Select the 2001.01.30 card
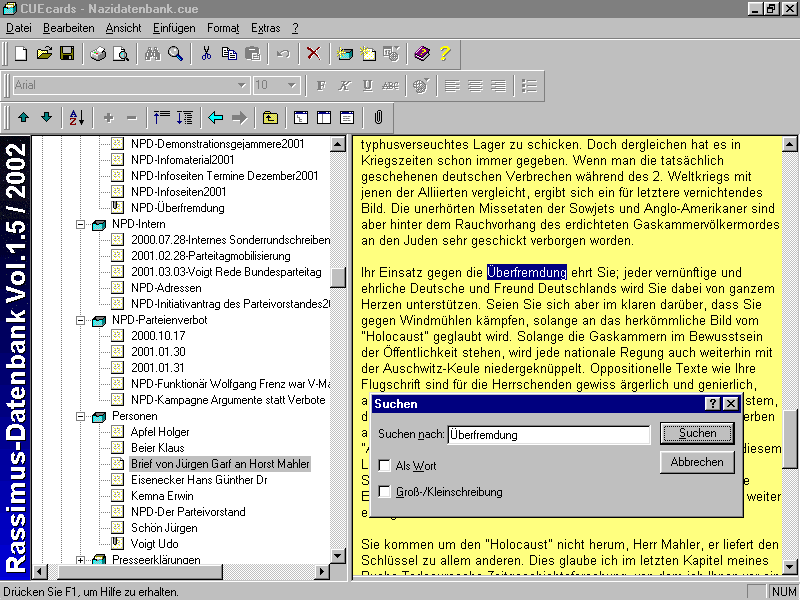The height and width of the screenshot is (600, 800). point(158,352)
